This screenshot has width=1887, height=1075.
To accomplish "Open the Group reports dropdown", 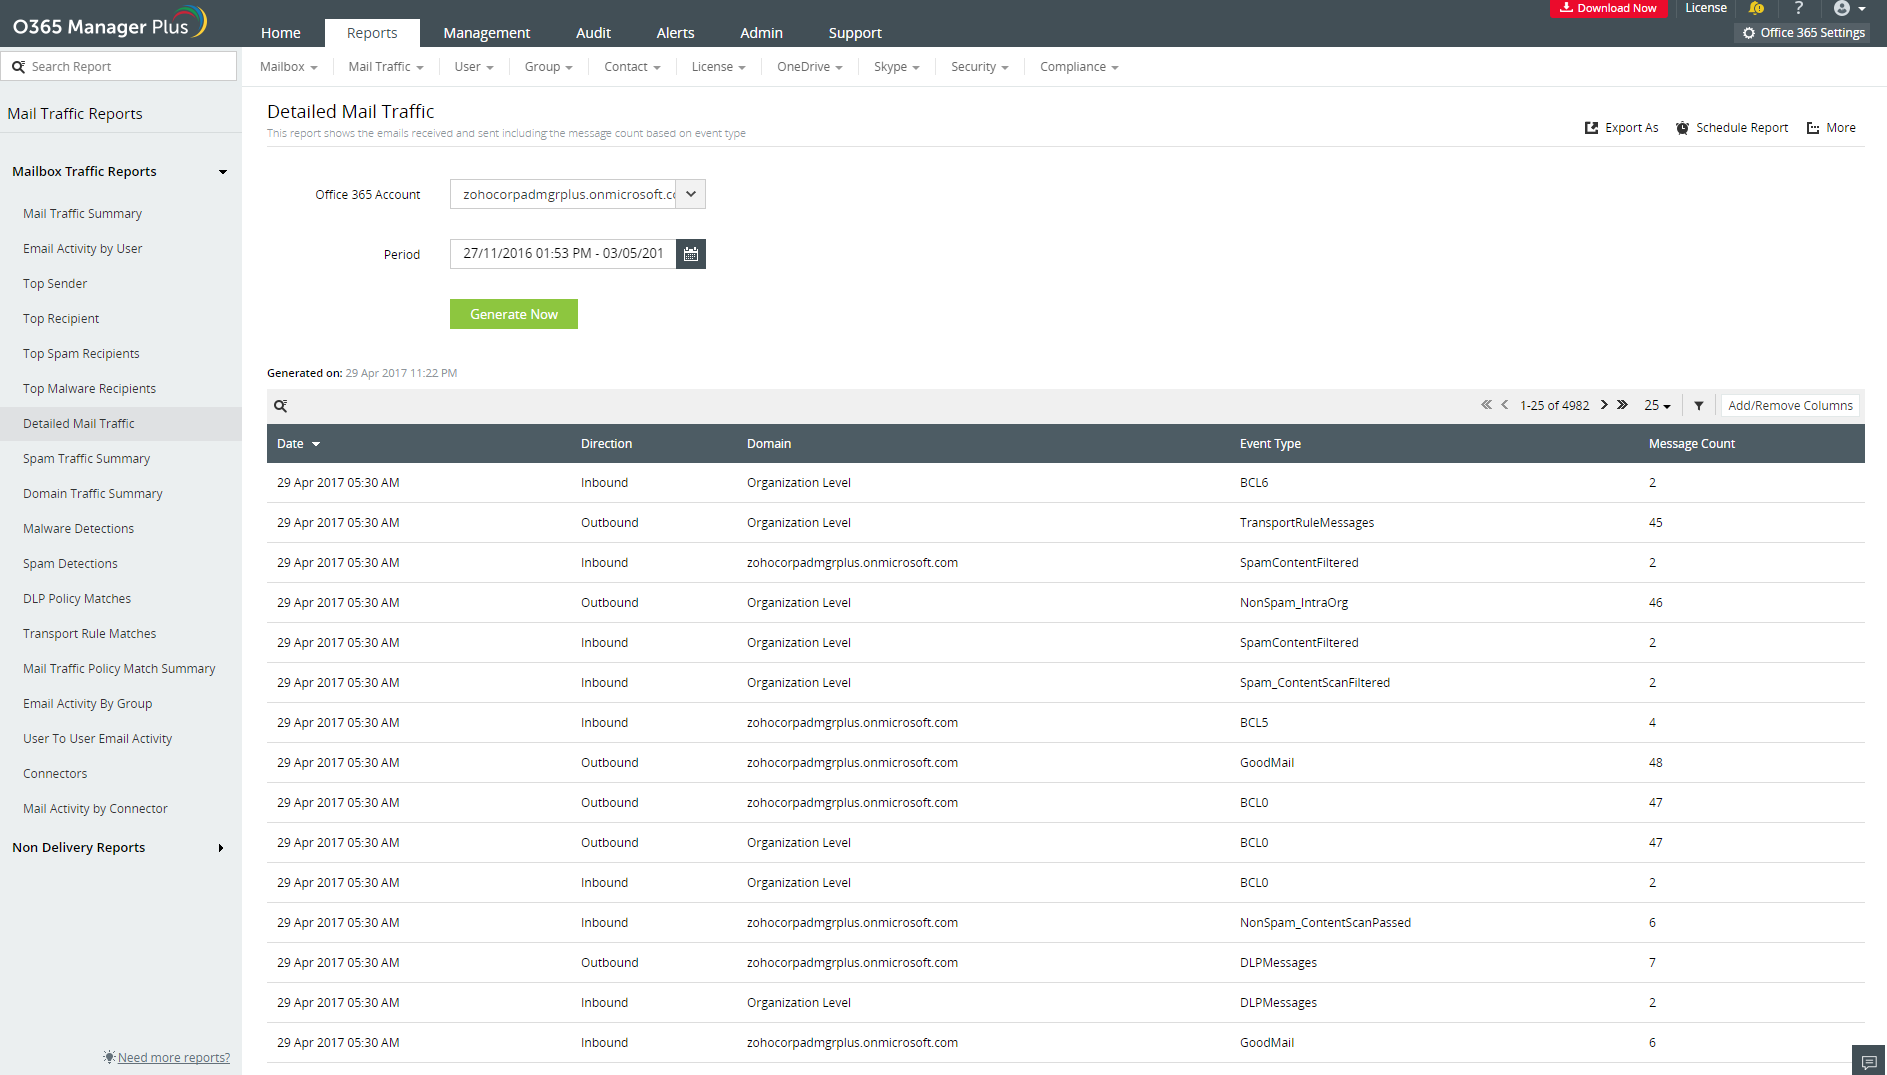I will [x=549, y=67].
